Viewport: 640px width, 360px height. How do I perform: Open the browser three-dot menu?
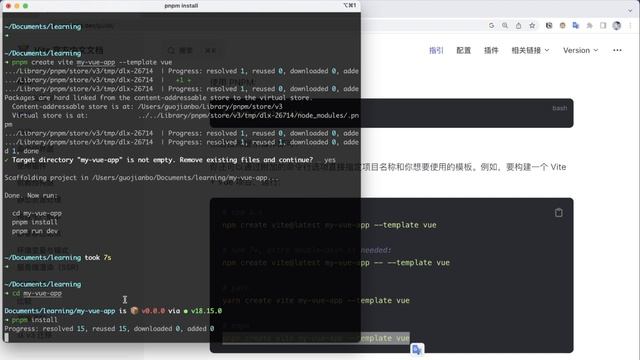click(630, 25)
